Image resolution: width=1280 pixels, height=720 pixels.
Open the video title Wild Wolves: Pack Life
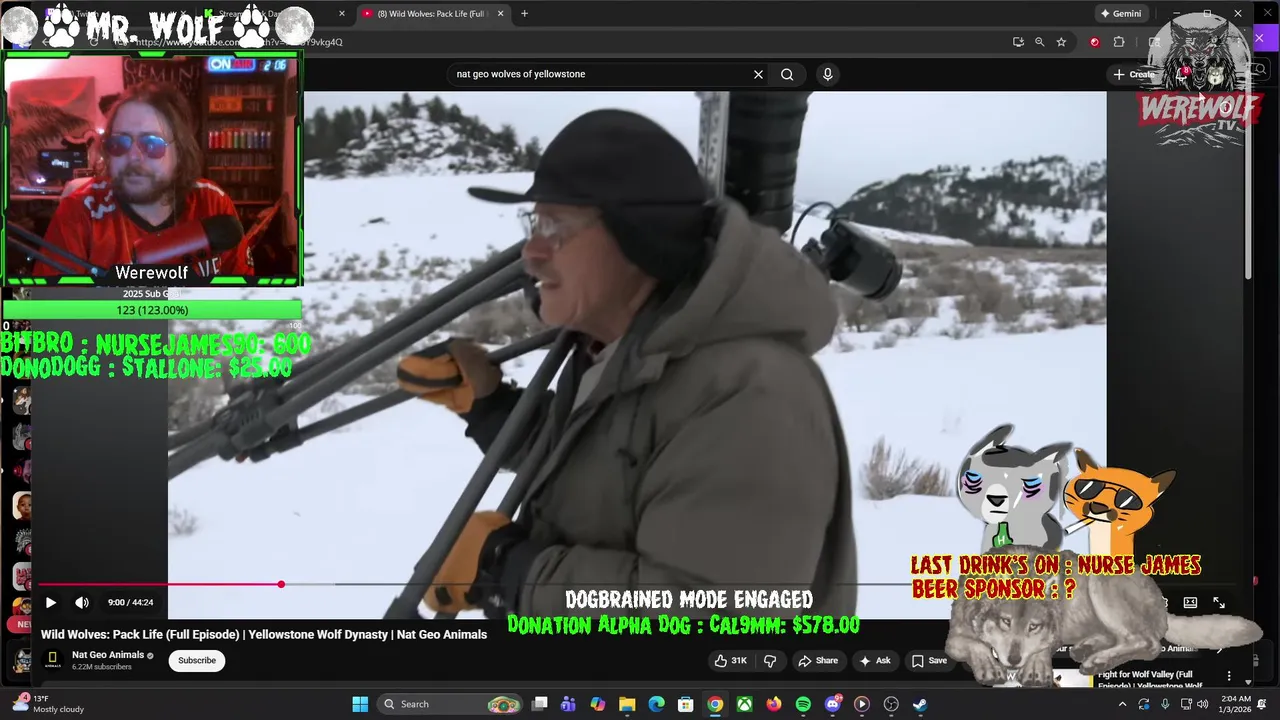coord(264,634)
